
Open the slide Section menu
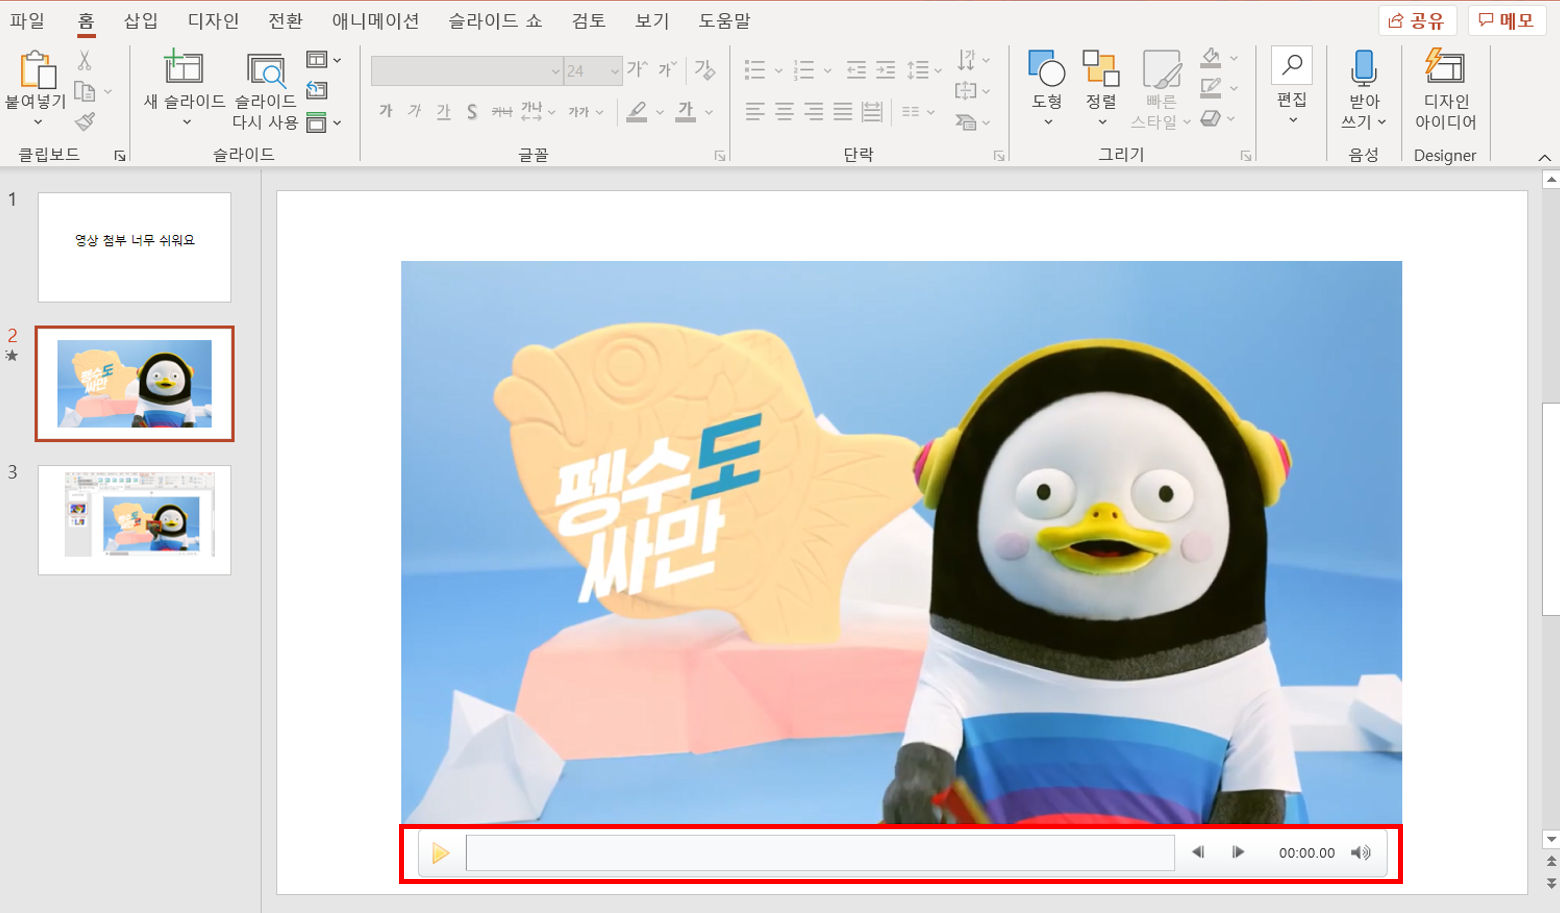[323, 122]
